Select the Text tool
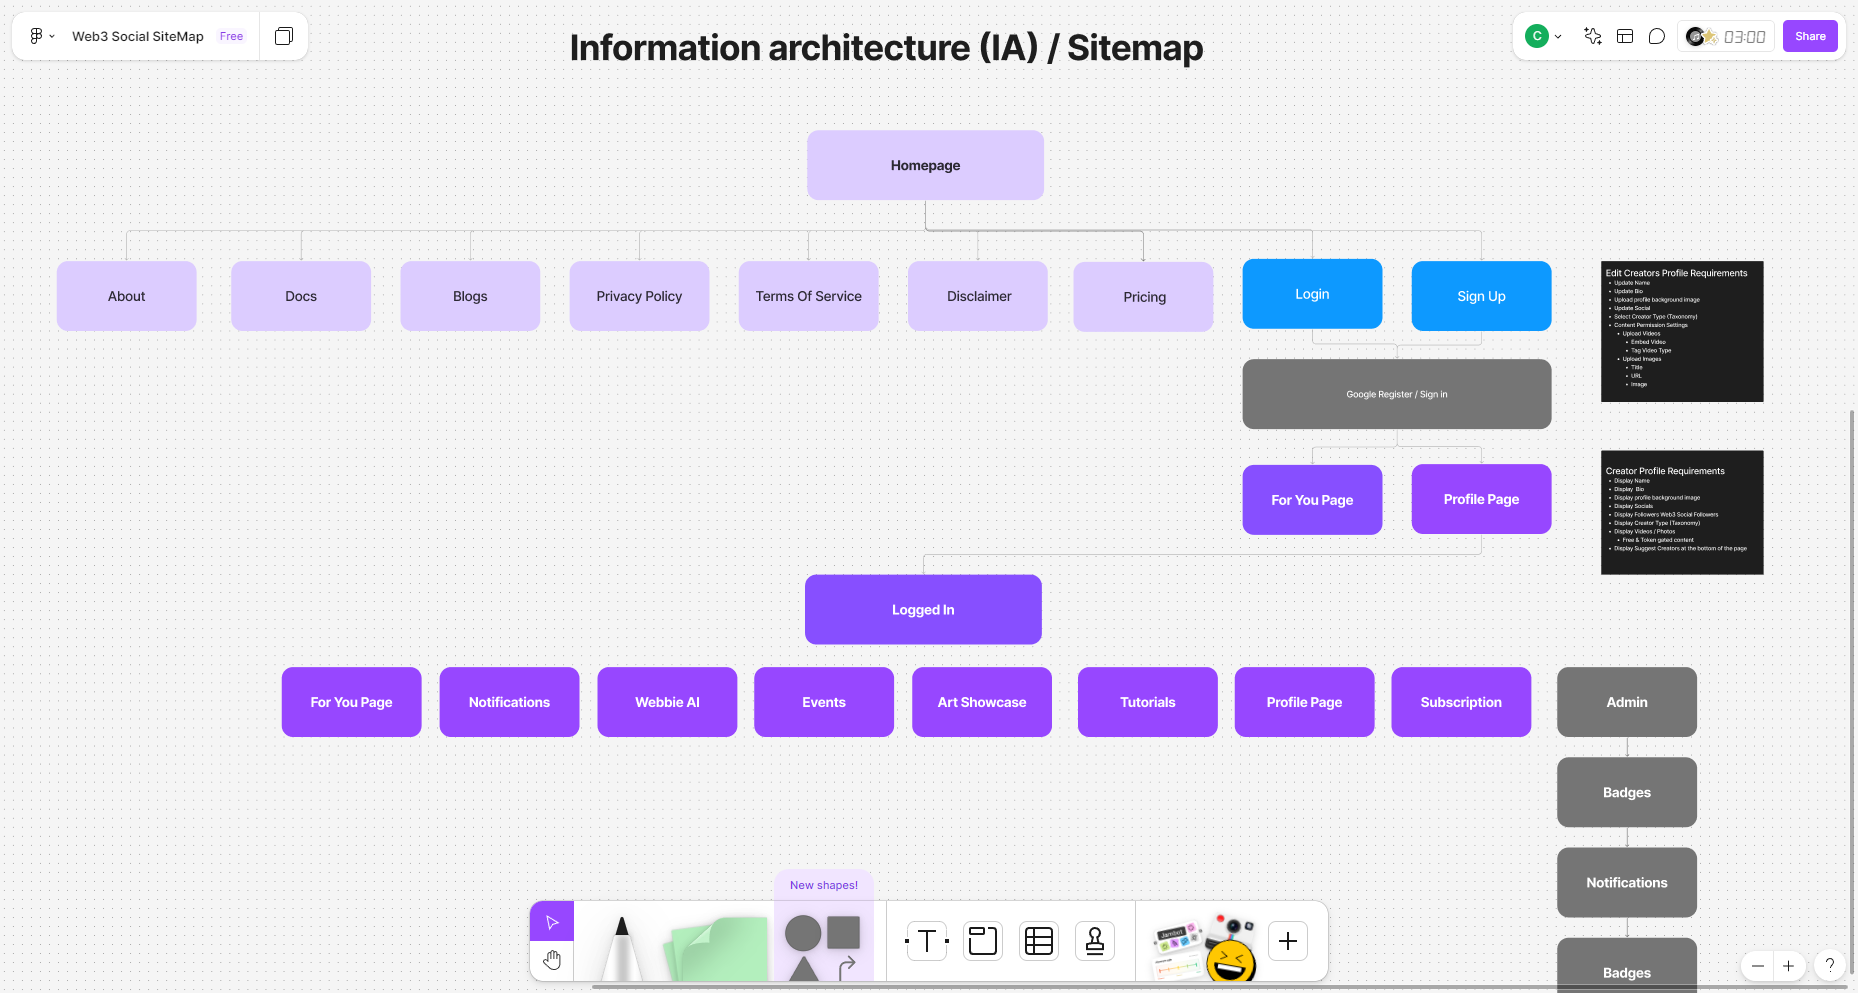The image size is (1858, 993). [x=927, y=941]
